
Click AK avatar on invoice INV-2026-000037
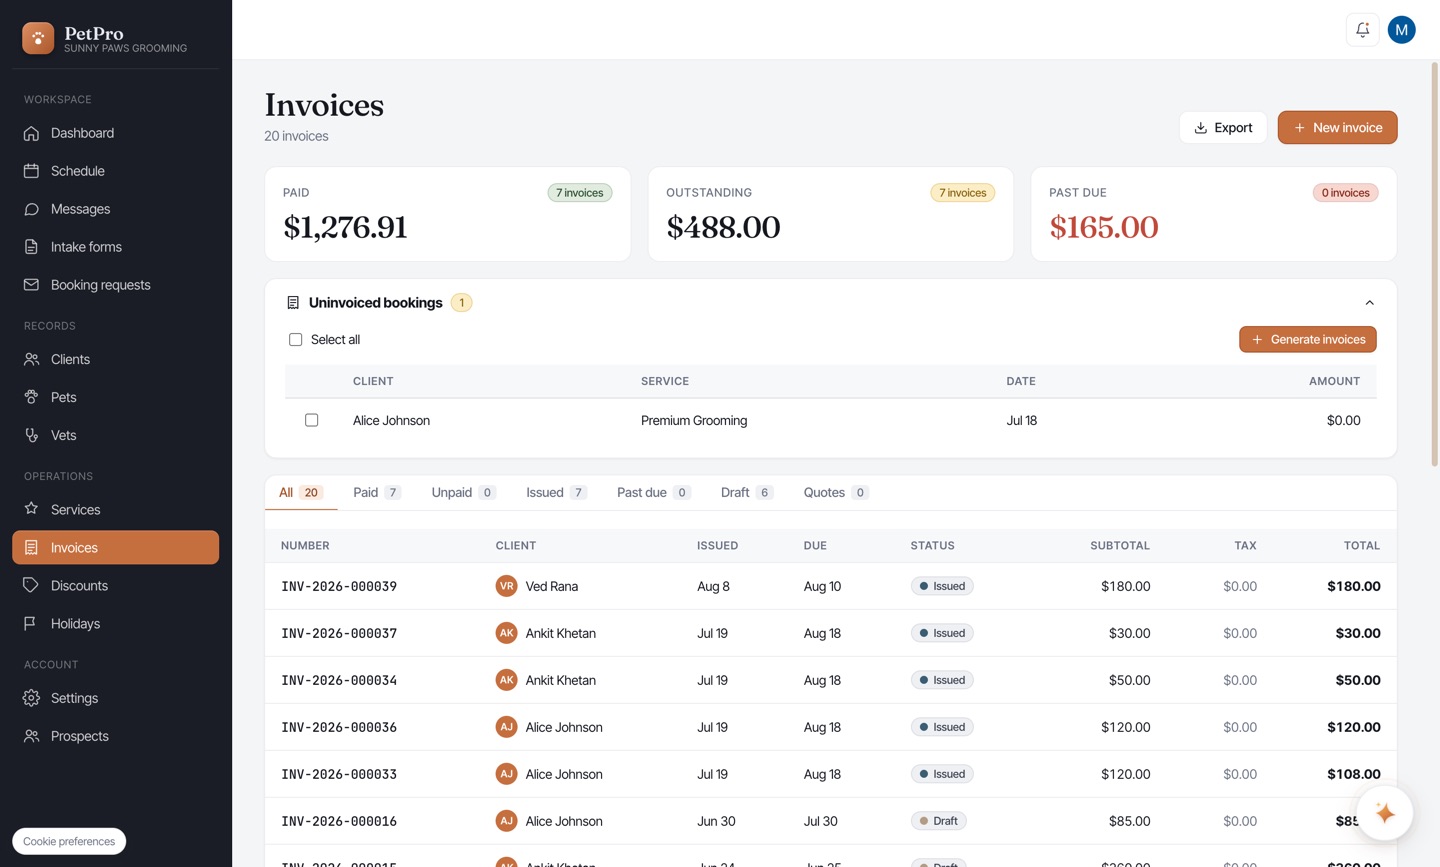click(x=506, y=633)
